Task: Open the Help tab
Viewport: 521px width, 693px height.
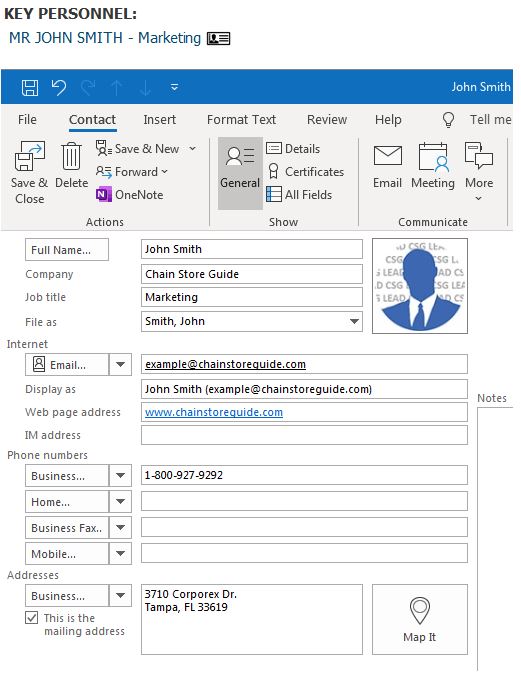Action: [x=388, y=120]
